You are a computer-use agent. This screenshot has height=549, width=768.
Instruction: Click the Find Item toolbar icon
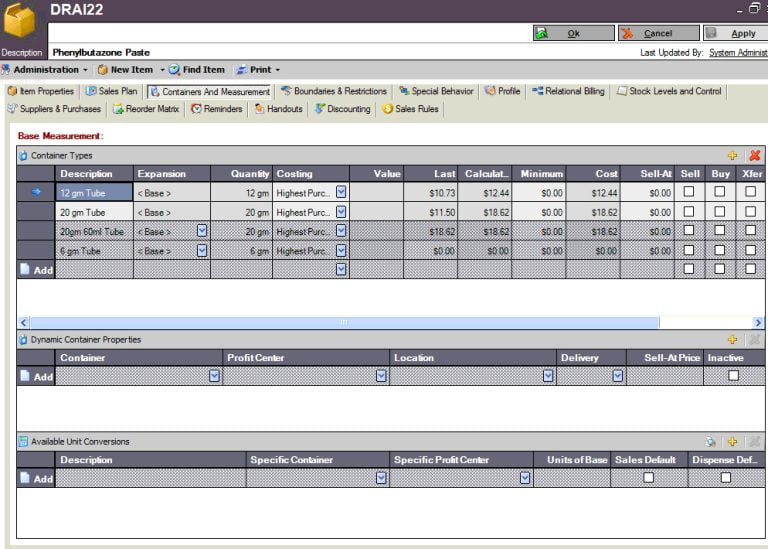coord(174,70)
